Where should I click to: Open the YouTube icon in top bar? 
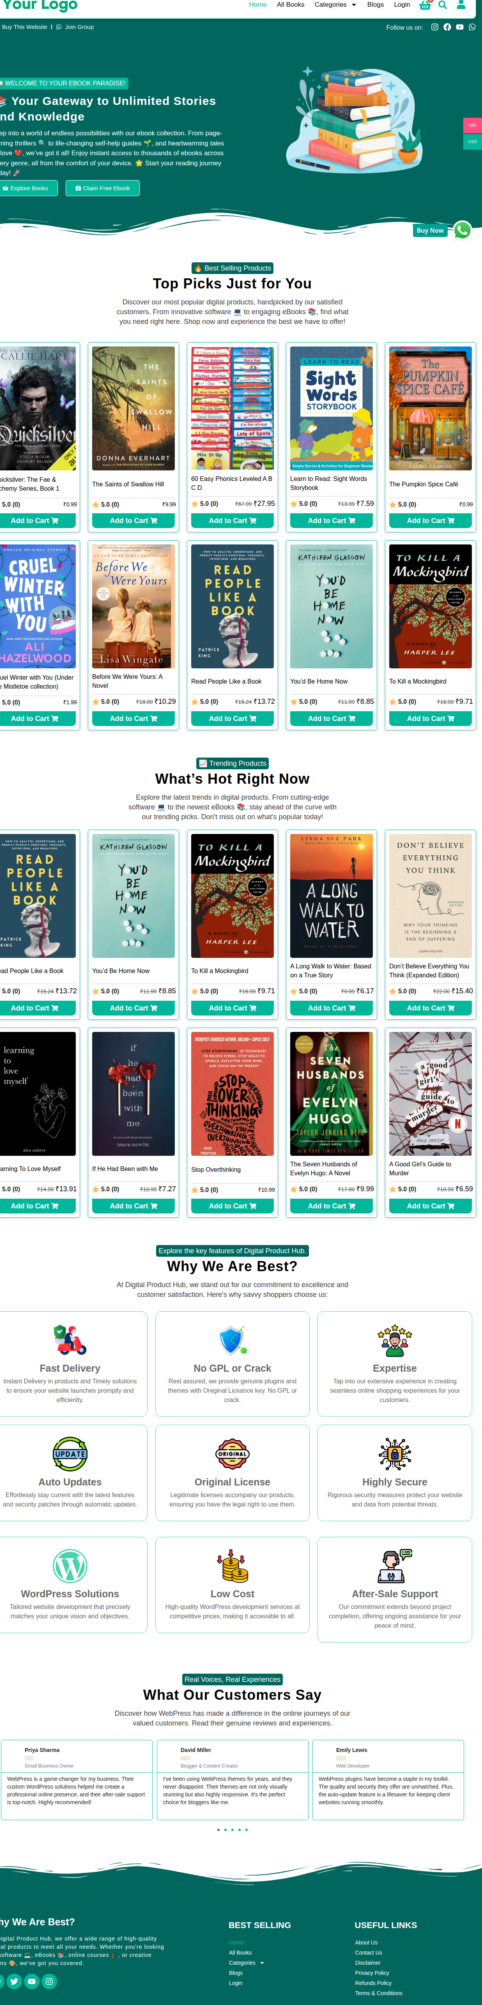(459, 27)
